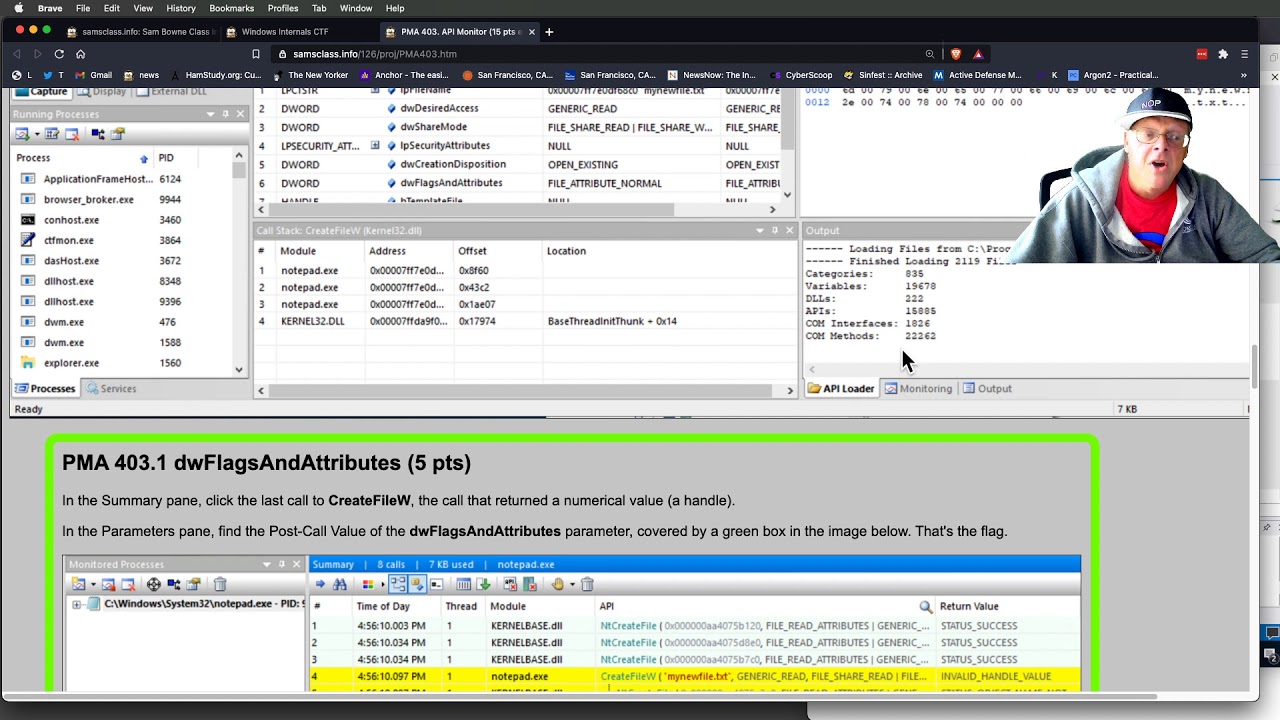The height and width of the screenshot is (720, 1280).
Task: Open Call Stack panel dropdown arrow
Action: [x=759, y=230]
